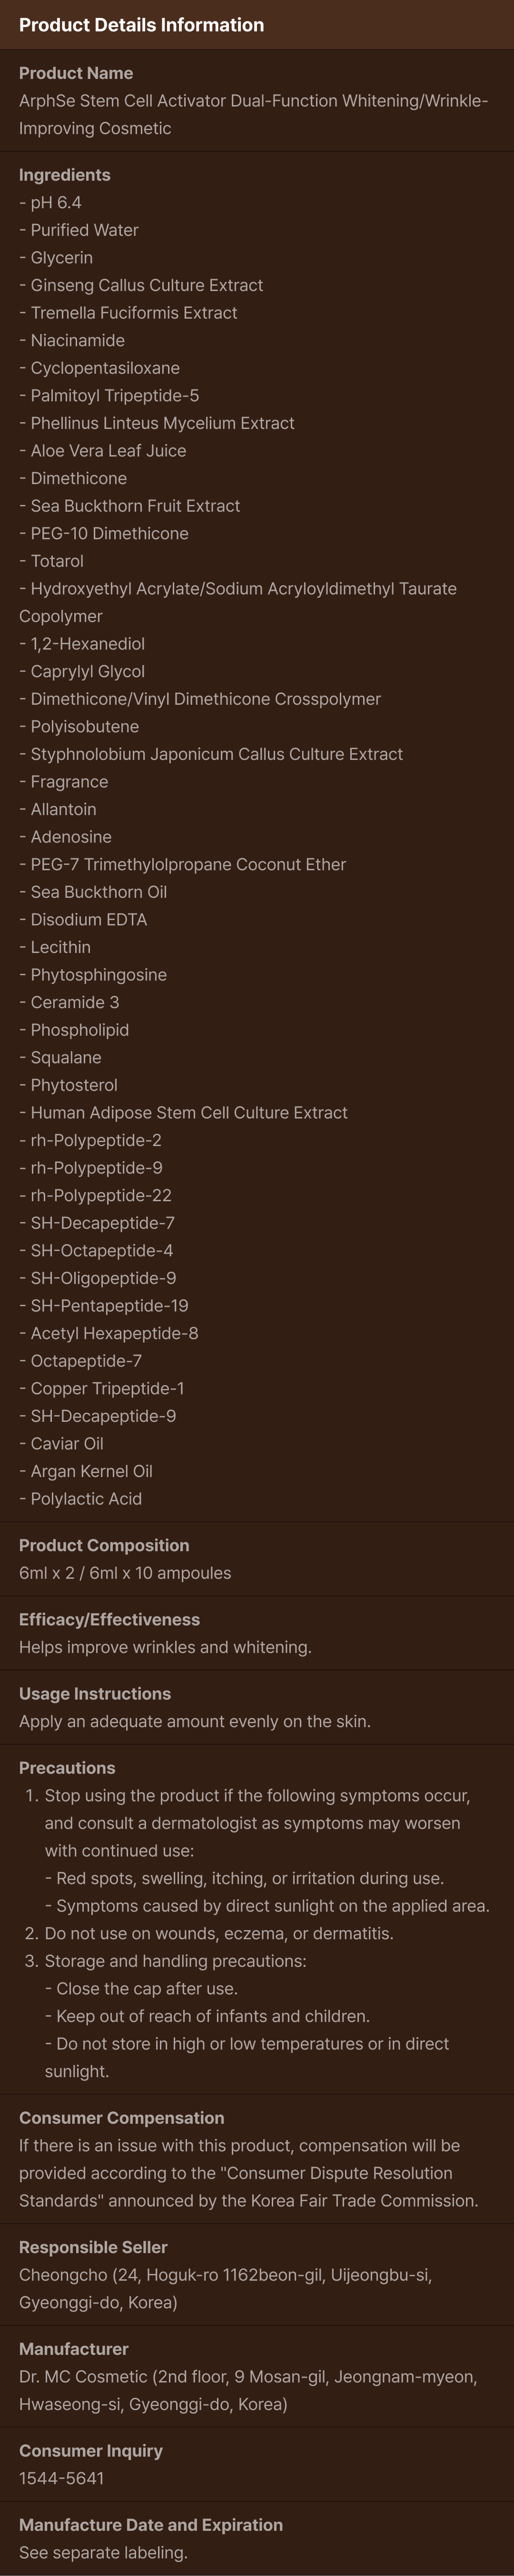The height and width of the screenshot is (2576, 514).
Task: Click the Precautions section heading
Action: point(67,1767)
